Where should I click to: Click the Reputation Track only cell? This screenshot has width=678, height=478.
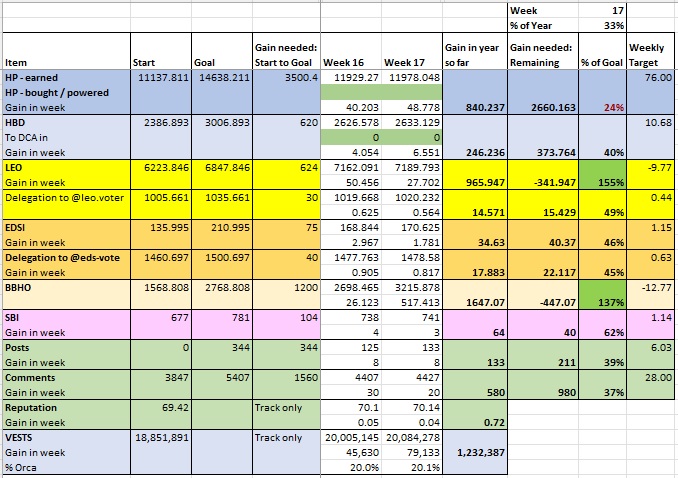point(286,407)
